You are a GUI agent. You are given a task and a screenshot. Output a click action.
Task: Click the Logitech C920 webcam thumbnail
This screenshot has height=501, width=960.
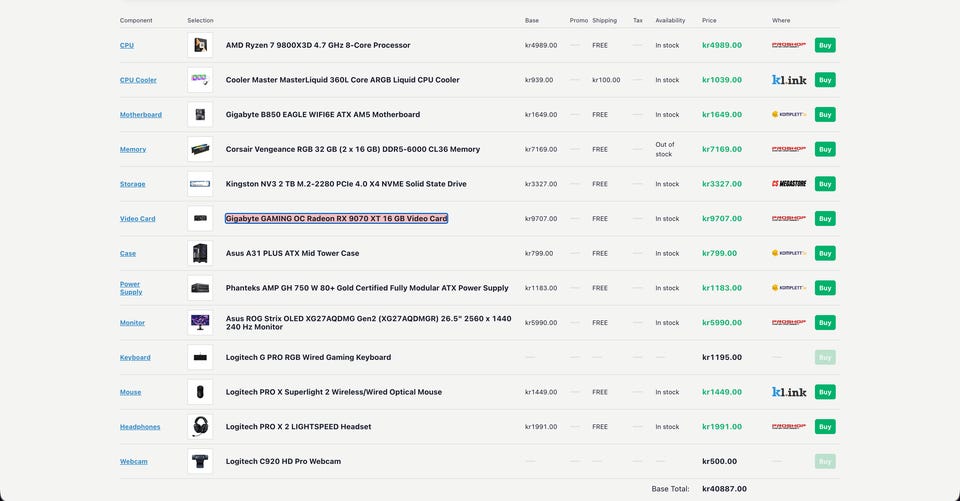tap(200, 461)
